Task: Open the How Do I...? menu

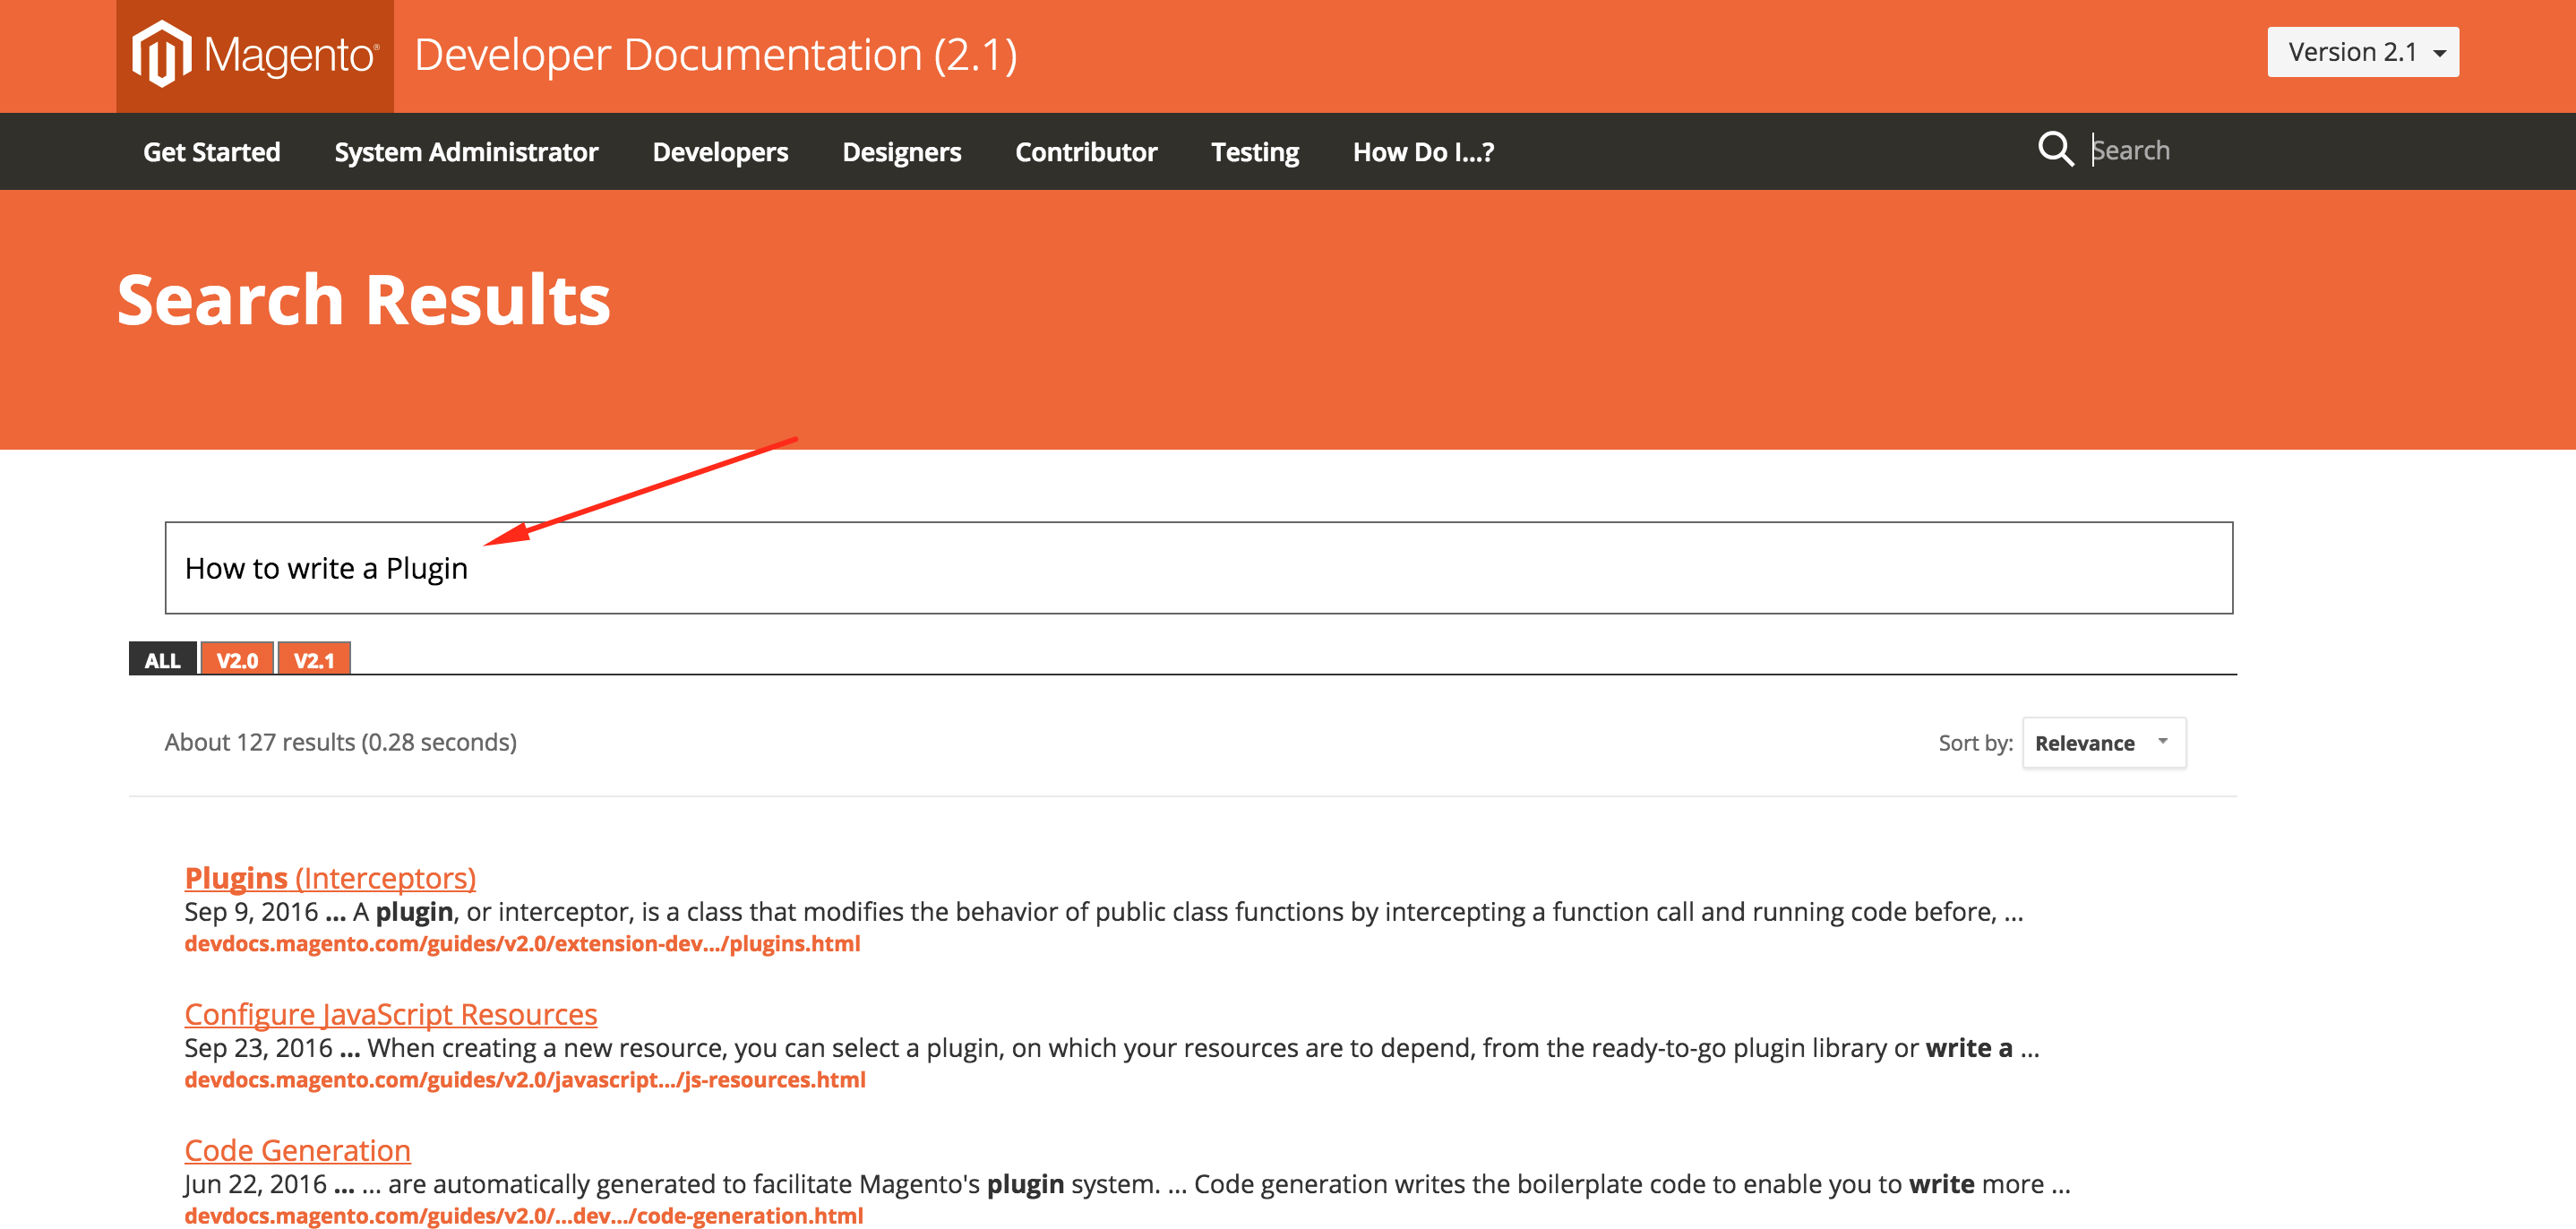Action: (1423, 152)
